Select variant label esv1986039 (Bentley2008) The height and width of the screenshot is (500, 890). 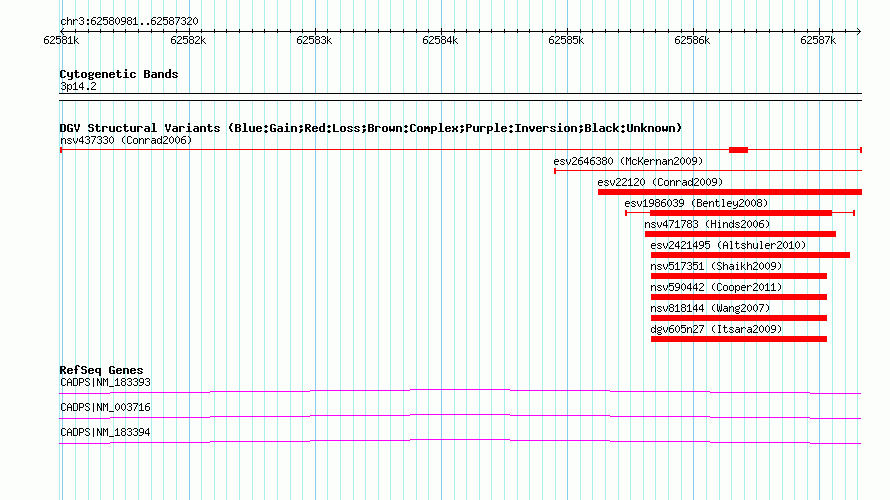click(x=696, y=203)
